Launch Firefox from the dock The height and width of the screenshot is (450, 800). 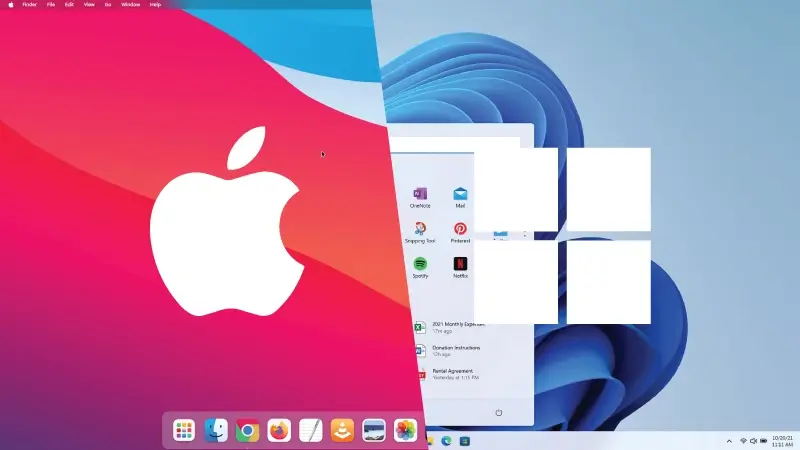(x=279, y=431)
